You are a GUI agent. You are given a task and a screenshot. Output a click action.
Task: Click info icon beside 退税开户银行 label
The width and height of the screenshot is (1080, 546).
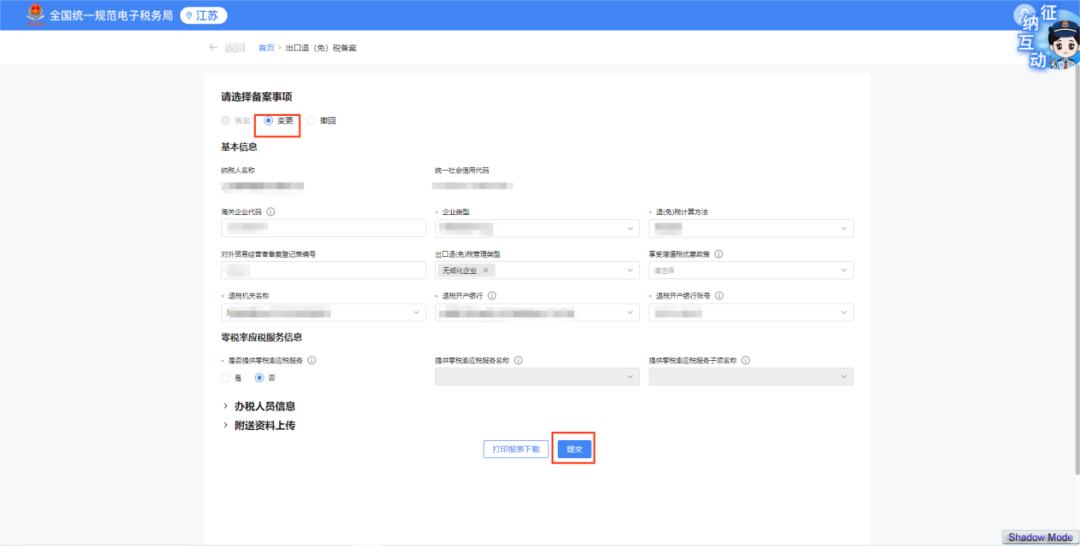pos(493,296)
